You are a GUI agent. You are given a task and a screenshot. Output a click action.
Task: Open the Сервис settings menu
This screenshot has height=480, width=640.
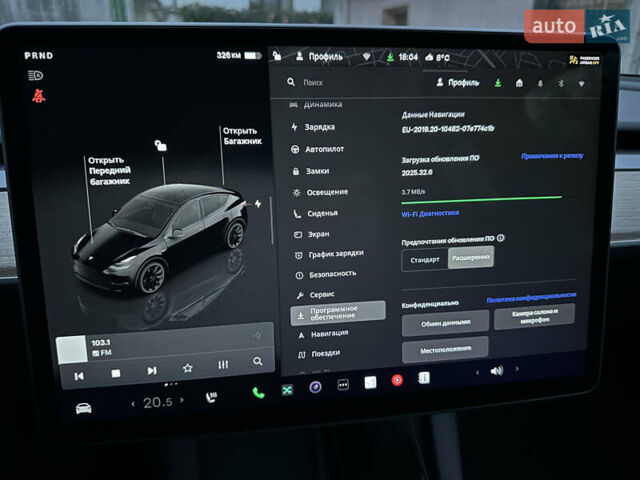click(316, 294)
